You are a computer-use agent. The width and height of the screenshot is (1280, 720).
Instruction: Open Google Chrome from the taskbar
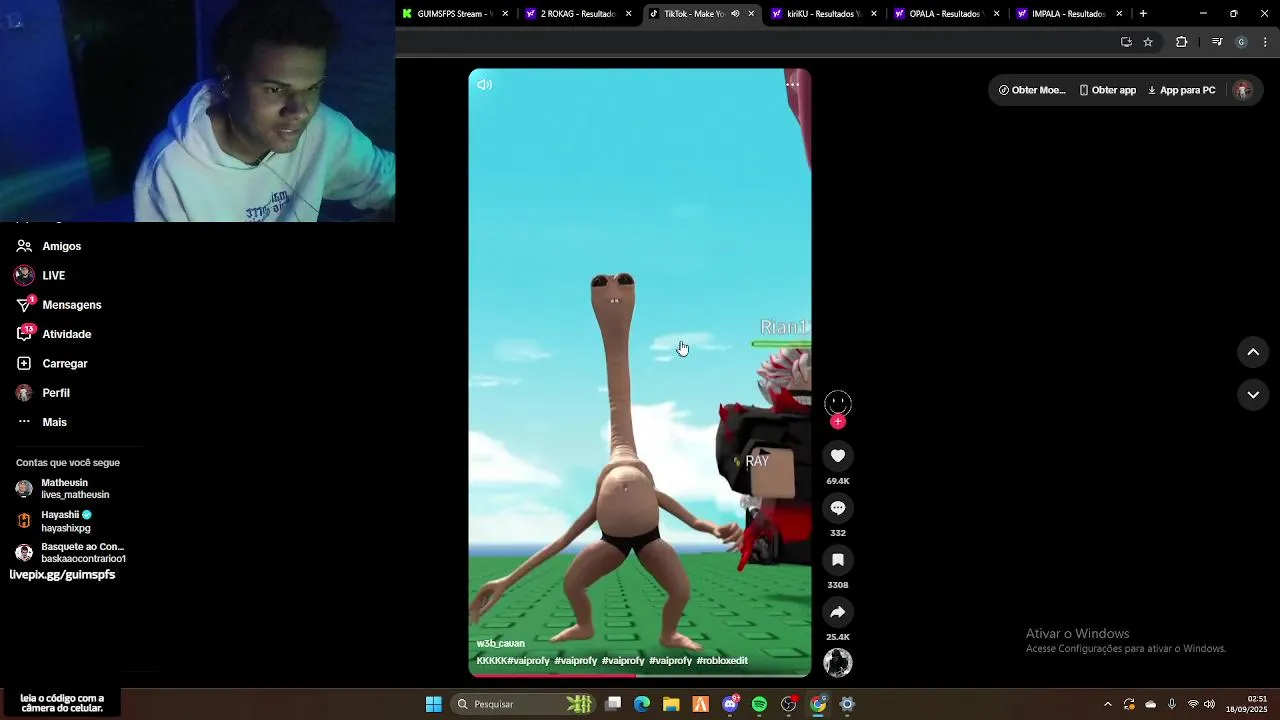(x=818, y=704)
